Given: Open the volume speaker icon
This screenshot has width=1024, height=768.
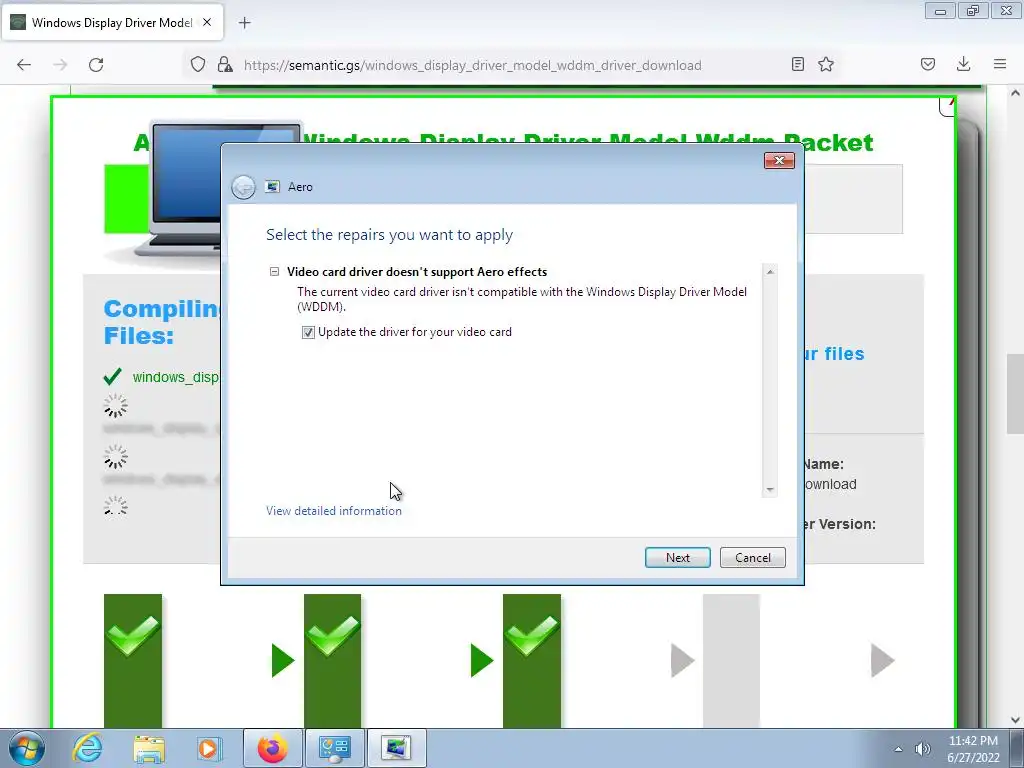Looking at the screenshot, I should (922, 749).
